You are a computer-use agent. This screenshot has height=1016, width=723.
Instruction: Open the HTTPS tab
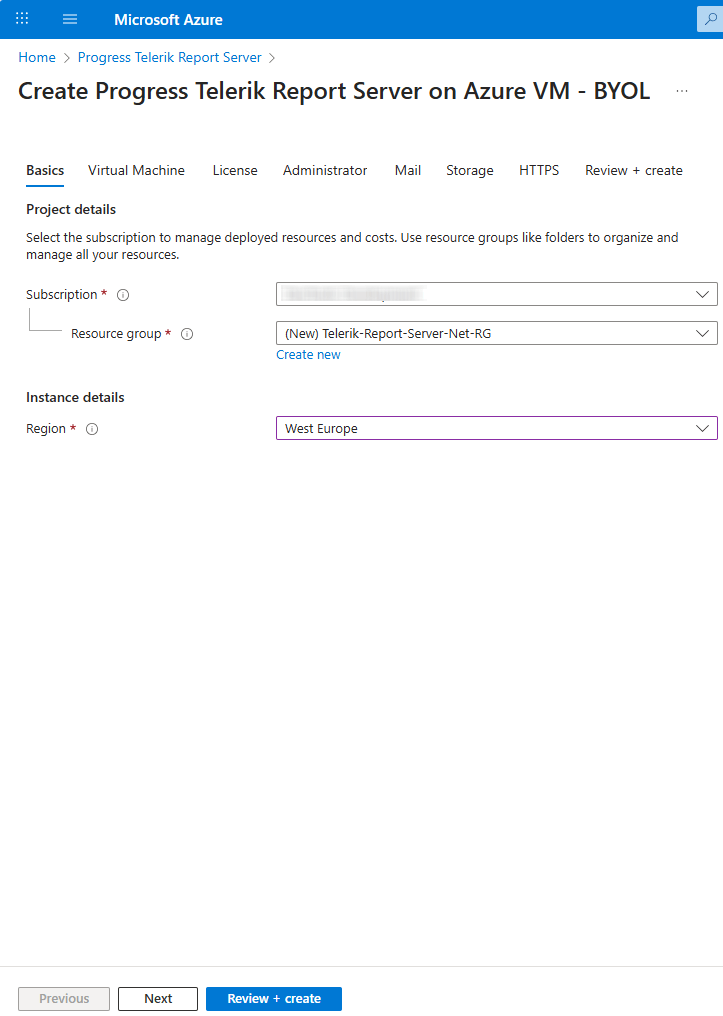(x=539, y=170)
